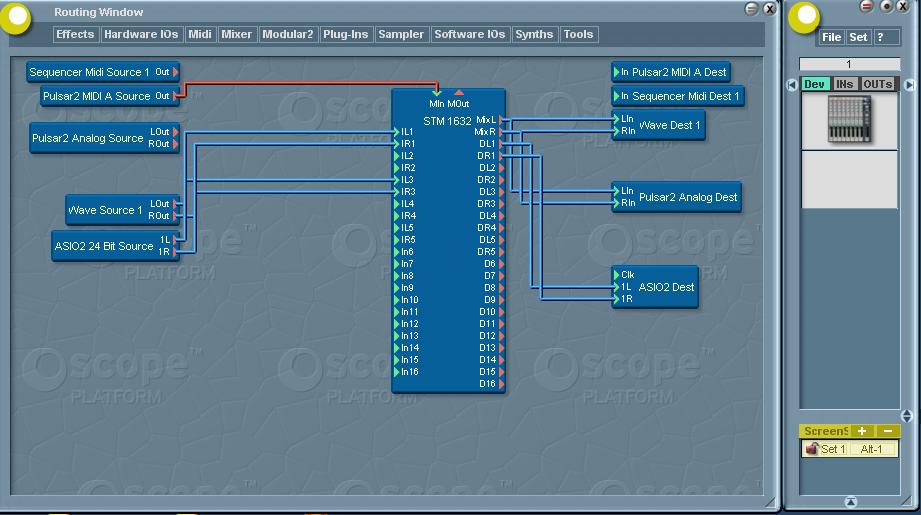Click the Set button in the side panel
Viewport: 921px width, 515px height.
858,37
